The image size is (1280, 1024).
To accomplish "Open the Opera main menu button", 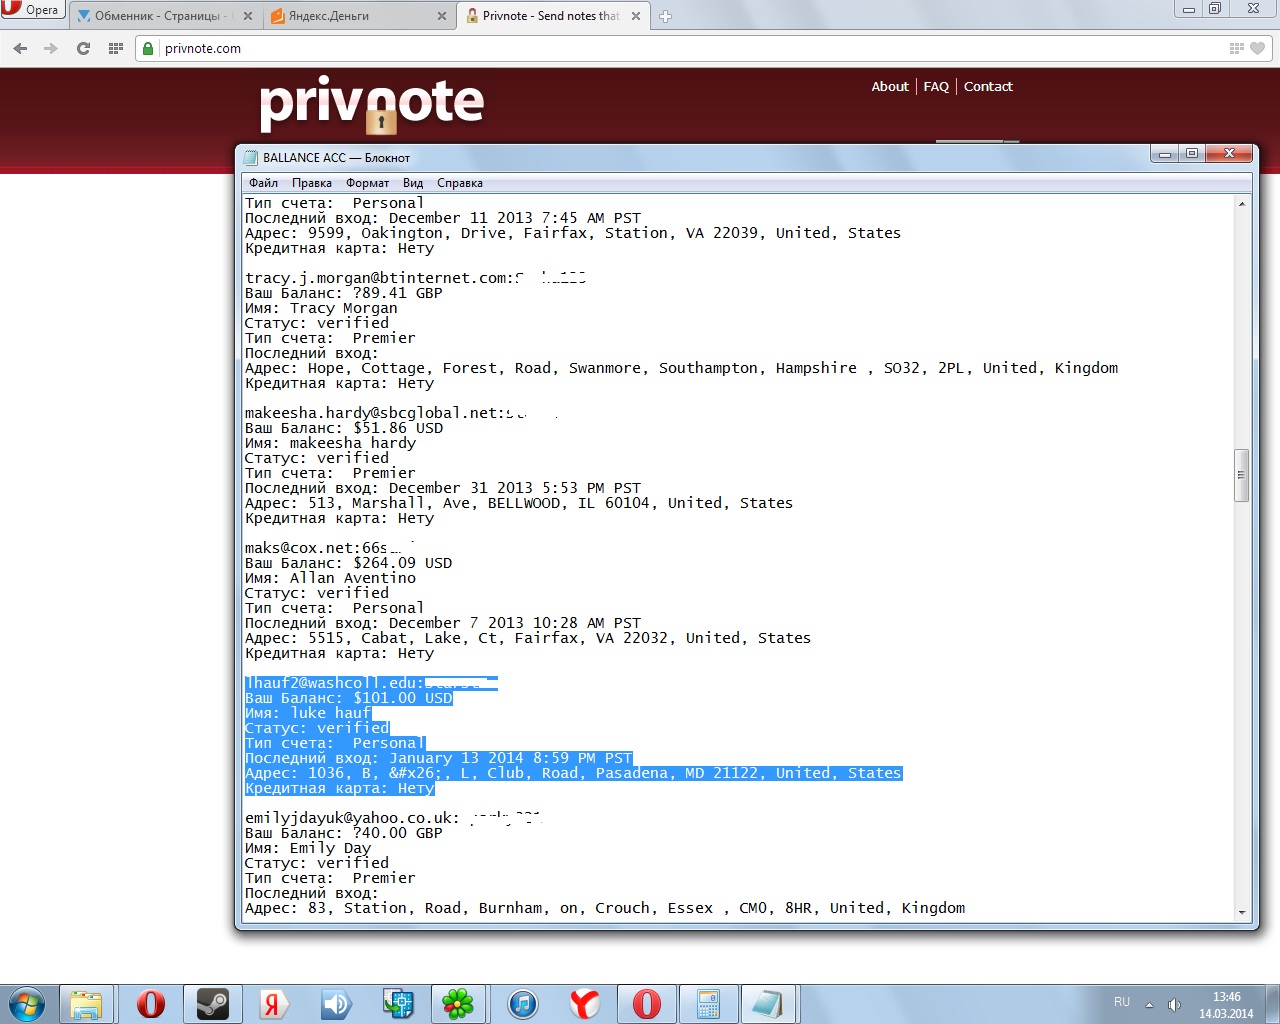I will pyautogui.click(x=32, y=10).
